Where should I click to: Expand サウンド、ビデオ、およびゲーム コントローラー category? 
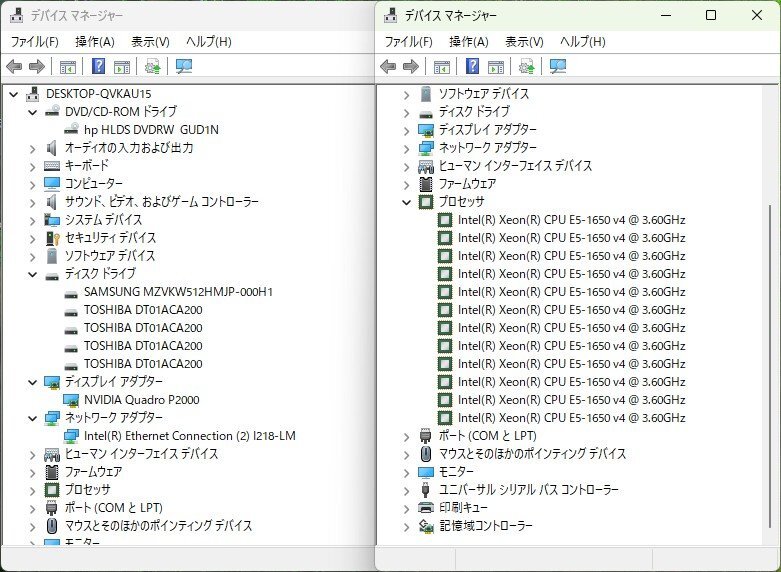click(32, 202)
